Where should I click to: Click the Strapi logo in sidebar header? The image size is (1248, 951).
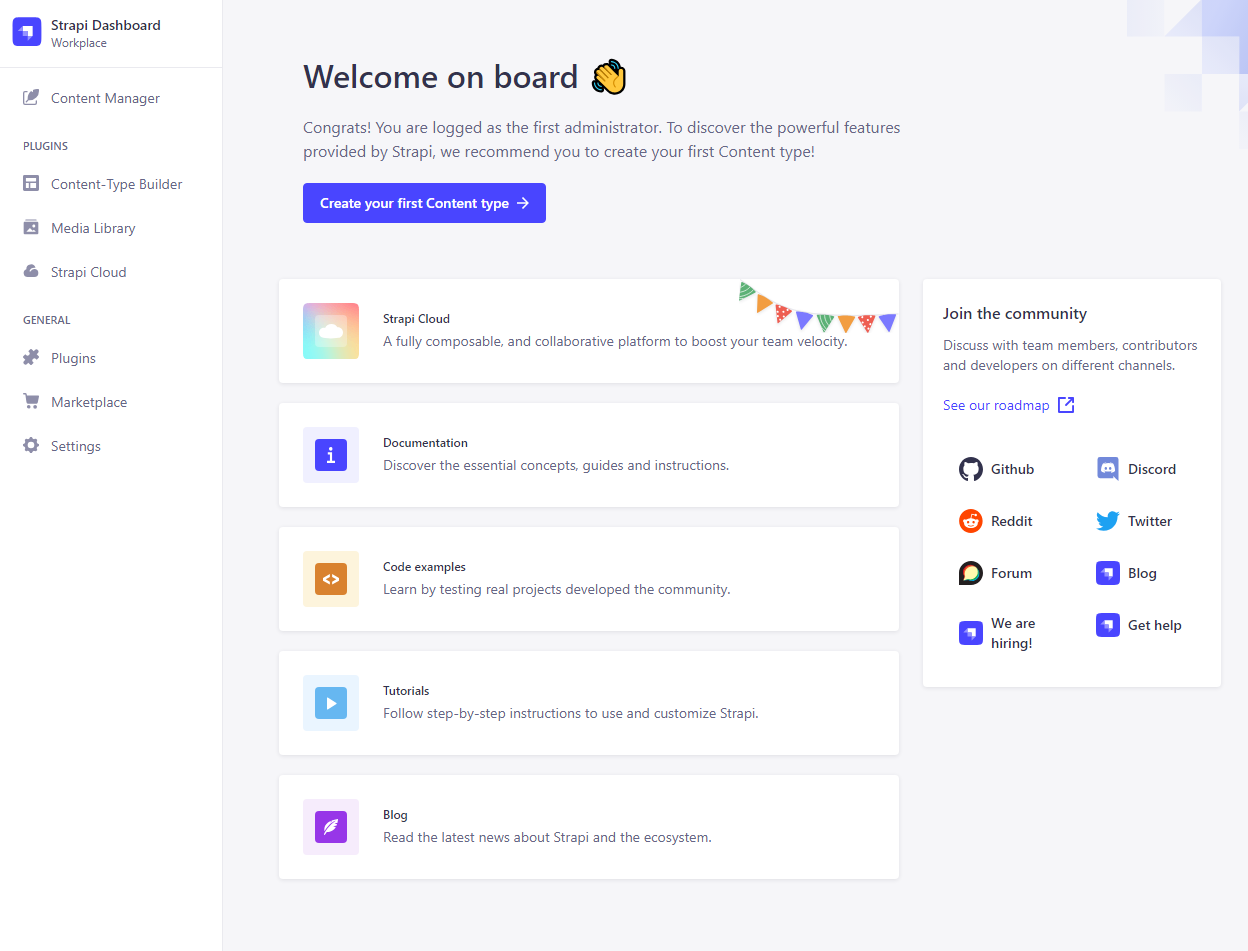27,32
